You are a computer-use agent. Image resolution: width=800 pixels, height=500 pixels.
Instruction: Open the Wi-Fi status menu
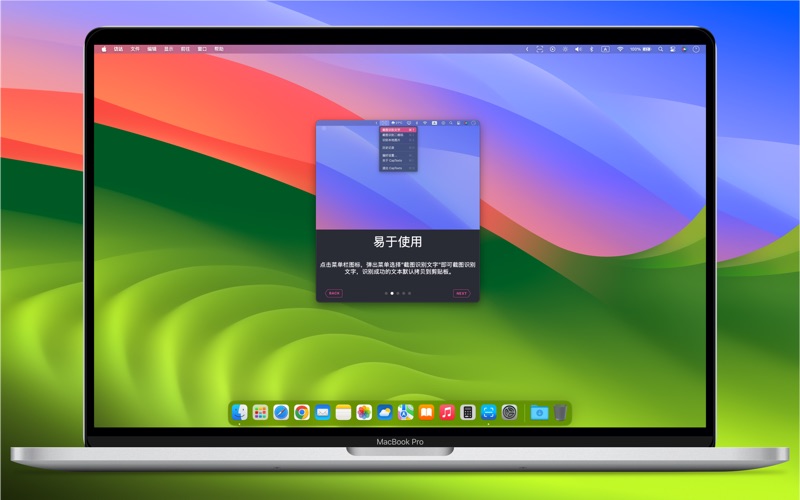pos(620,49)
